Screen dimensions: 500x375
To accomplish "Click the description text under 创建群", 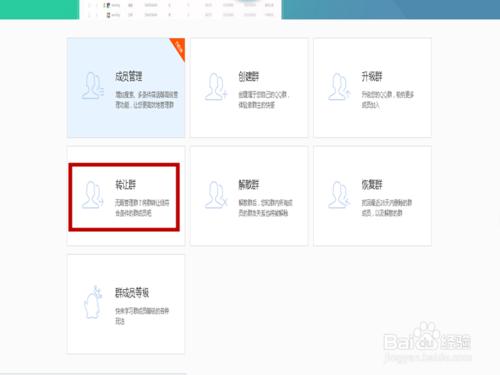I will [264, 100].
